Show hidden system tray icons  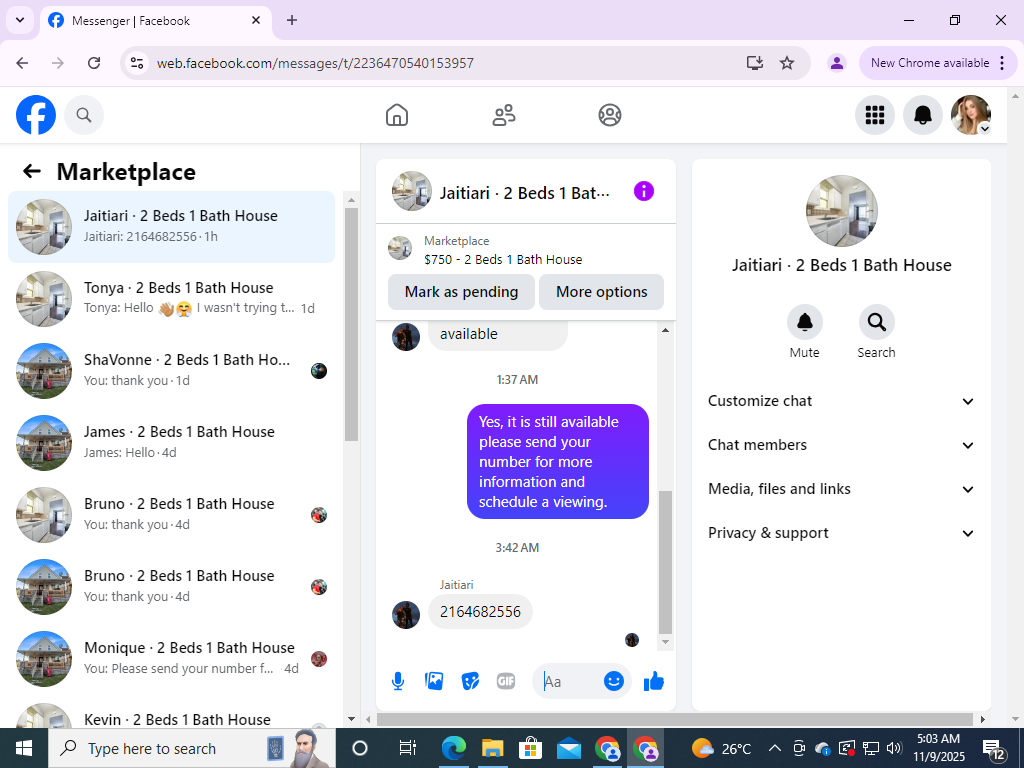click(775, 748)
